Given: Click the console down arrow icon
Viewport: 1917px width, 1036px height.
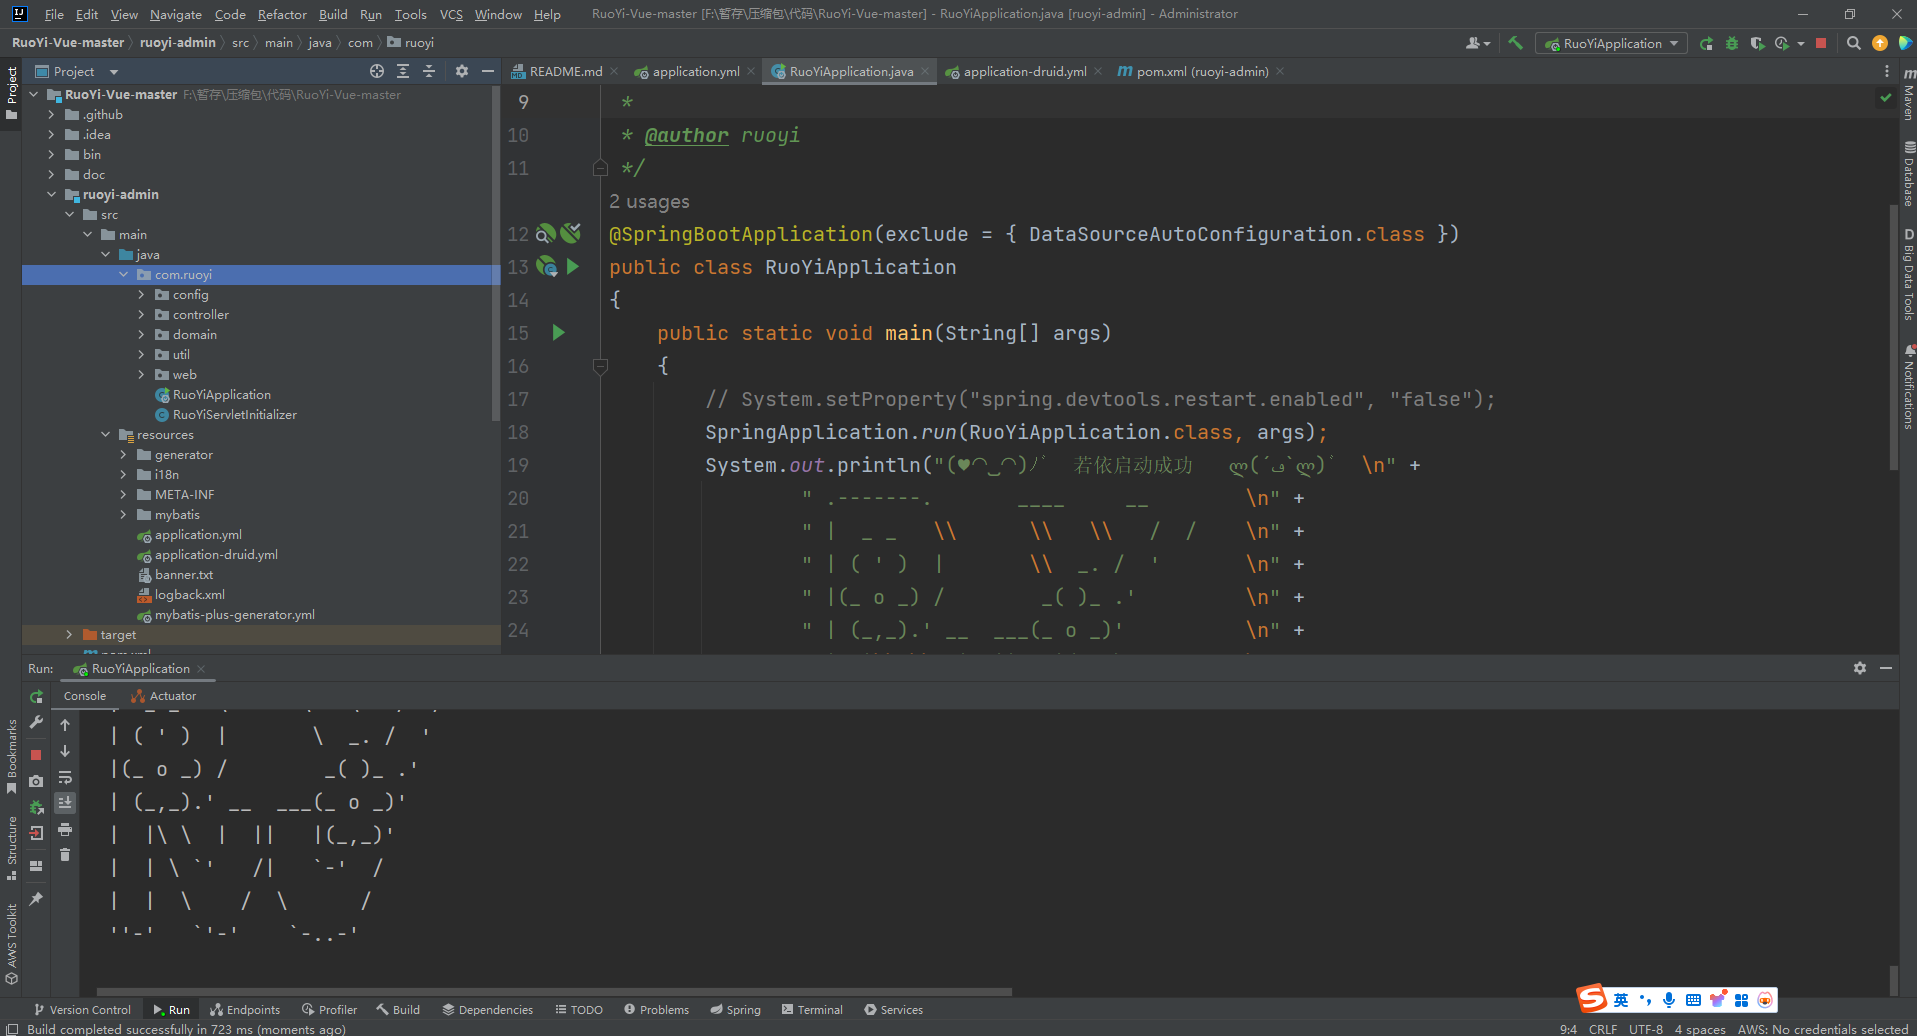Looking at the screenshot, I should point(65,751).
